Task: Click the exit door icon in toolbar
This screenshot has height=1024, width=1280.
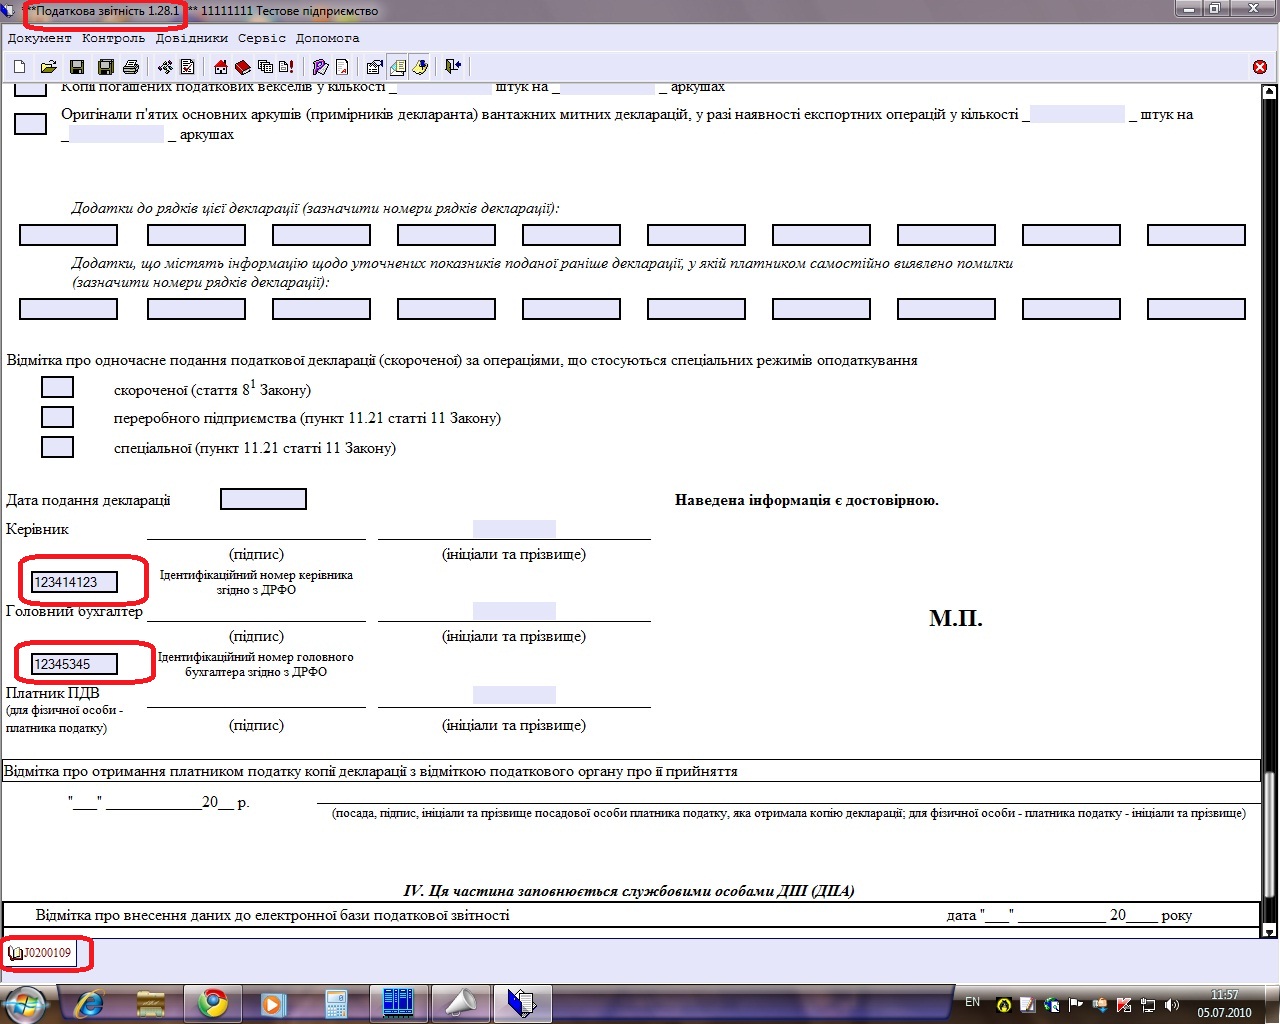Action: pyautogui.click(x=453, y=67)
